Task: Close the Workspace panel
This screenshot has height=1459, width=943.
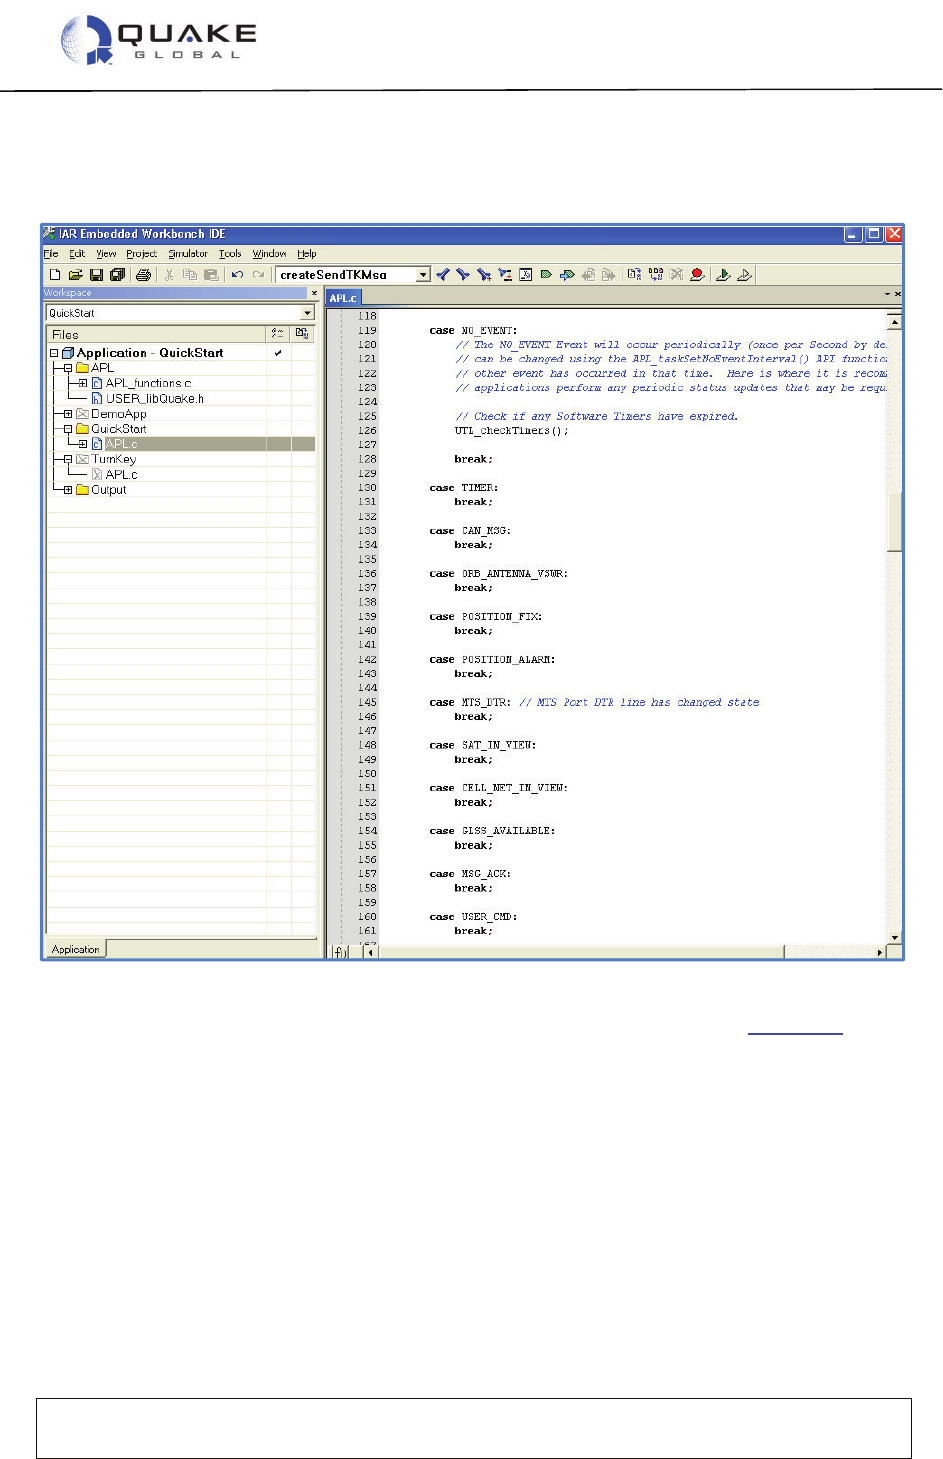Action: 314,294
